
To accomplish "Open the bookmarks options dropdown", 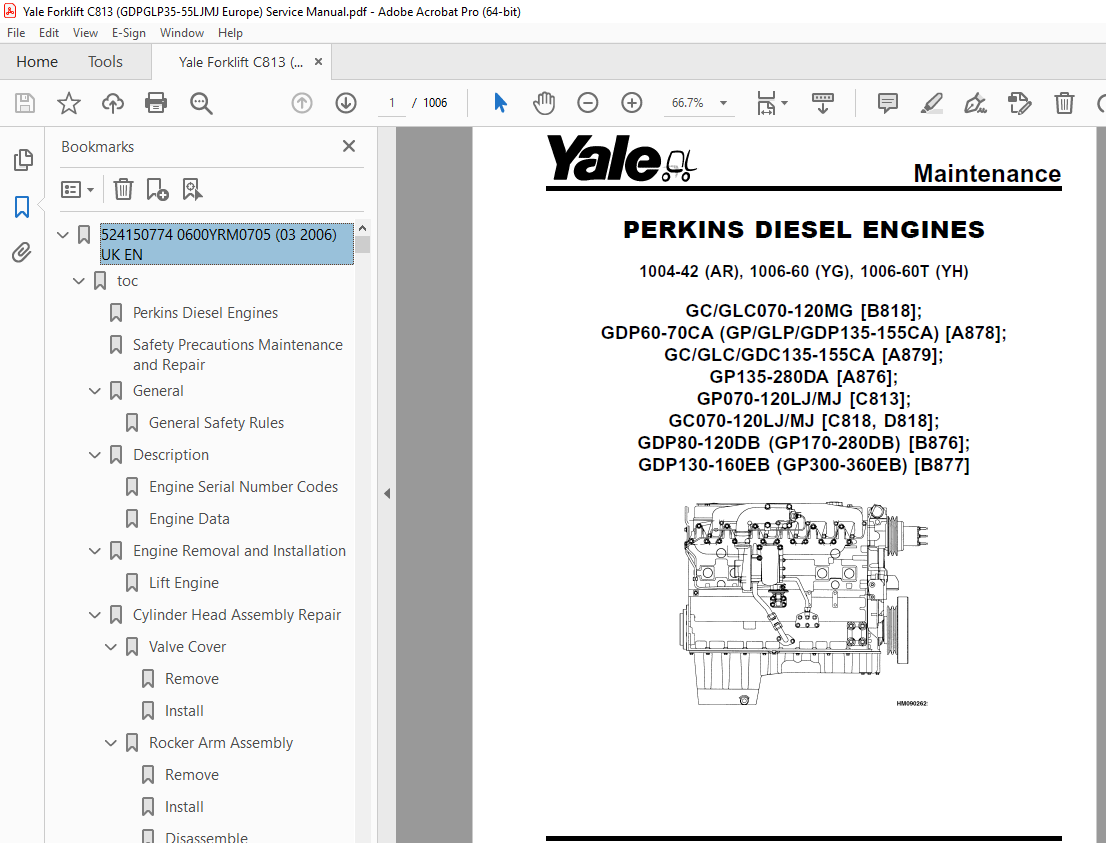I will [77, 189].
